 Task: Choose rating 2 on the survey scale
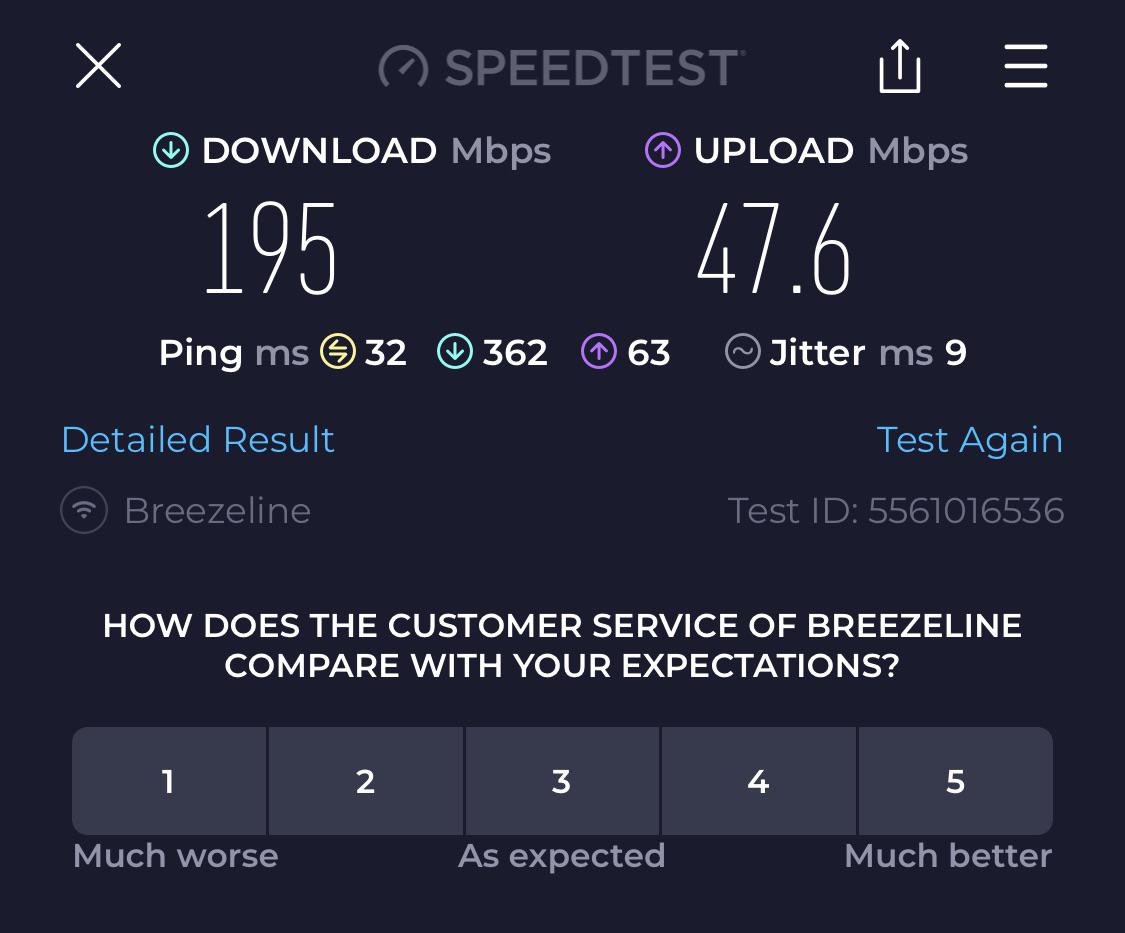point(365,781)
